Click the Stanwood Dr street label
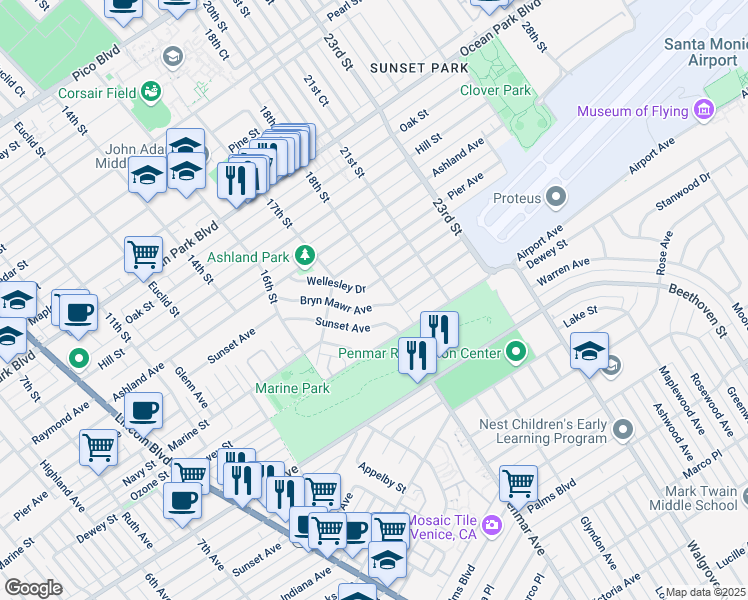 [x=684, y=191]
